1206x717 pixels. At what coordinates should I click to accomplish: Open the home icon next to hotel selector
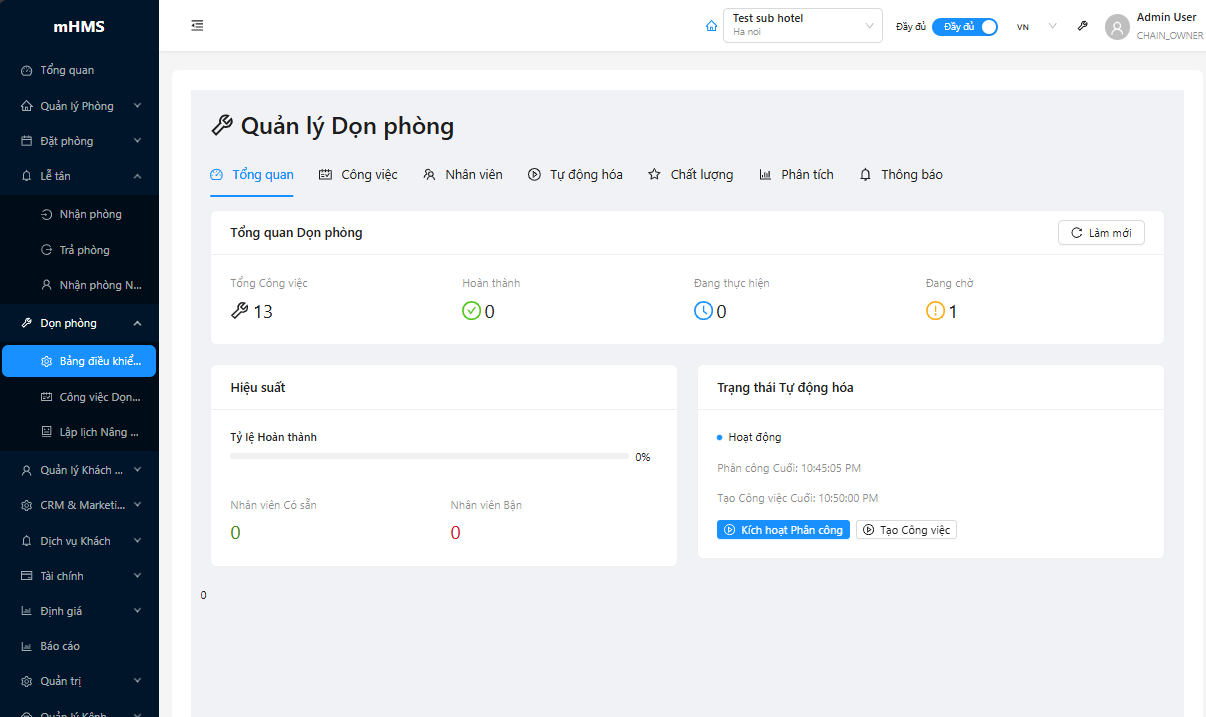click(711, 25)
